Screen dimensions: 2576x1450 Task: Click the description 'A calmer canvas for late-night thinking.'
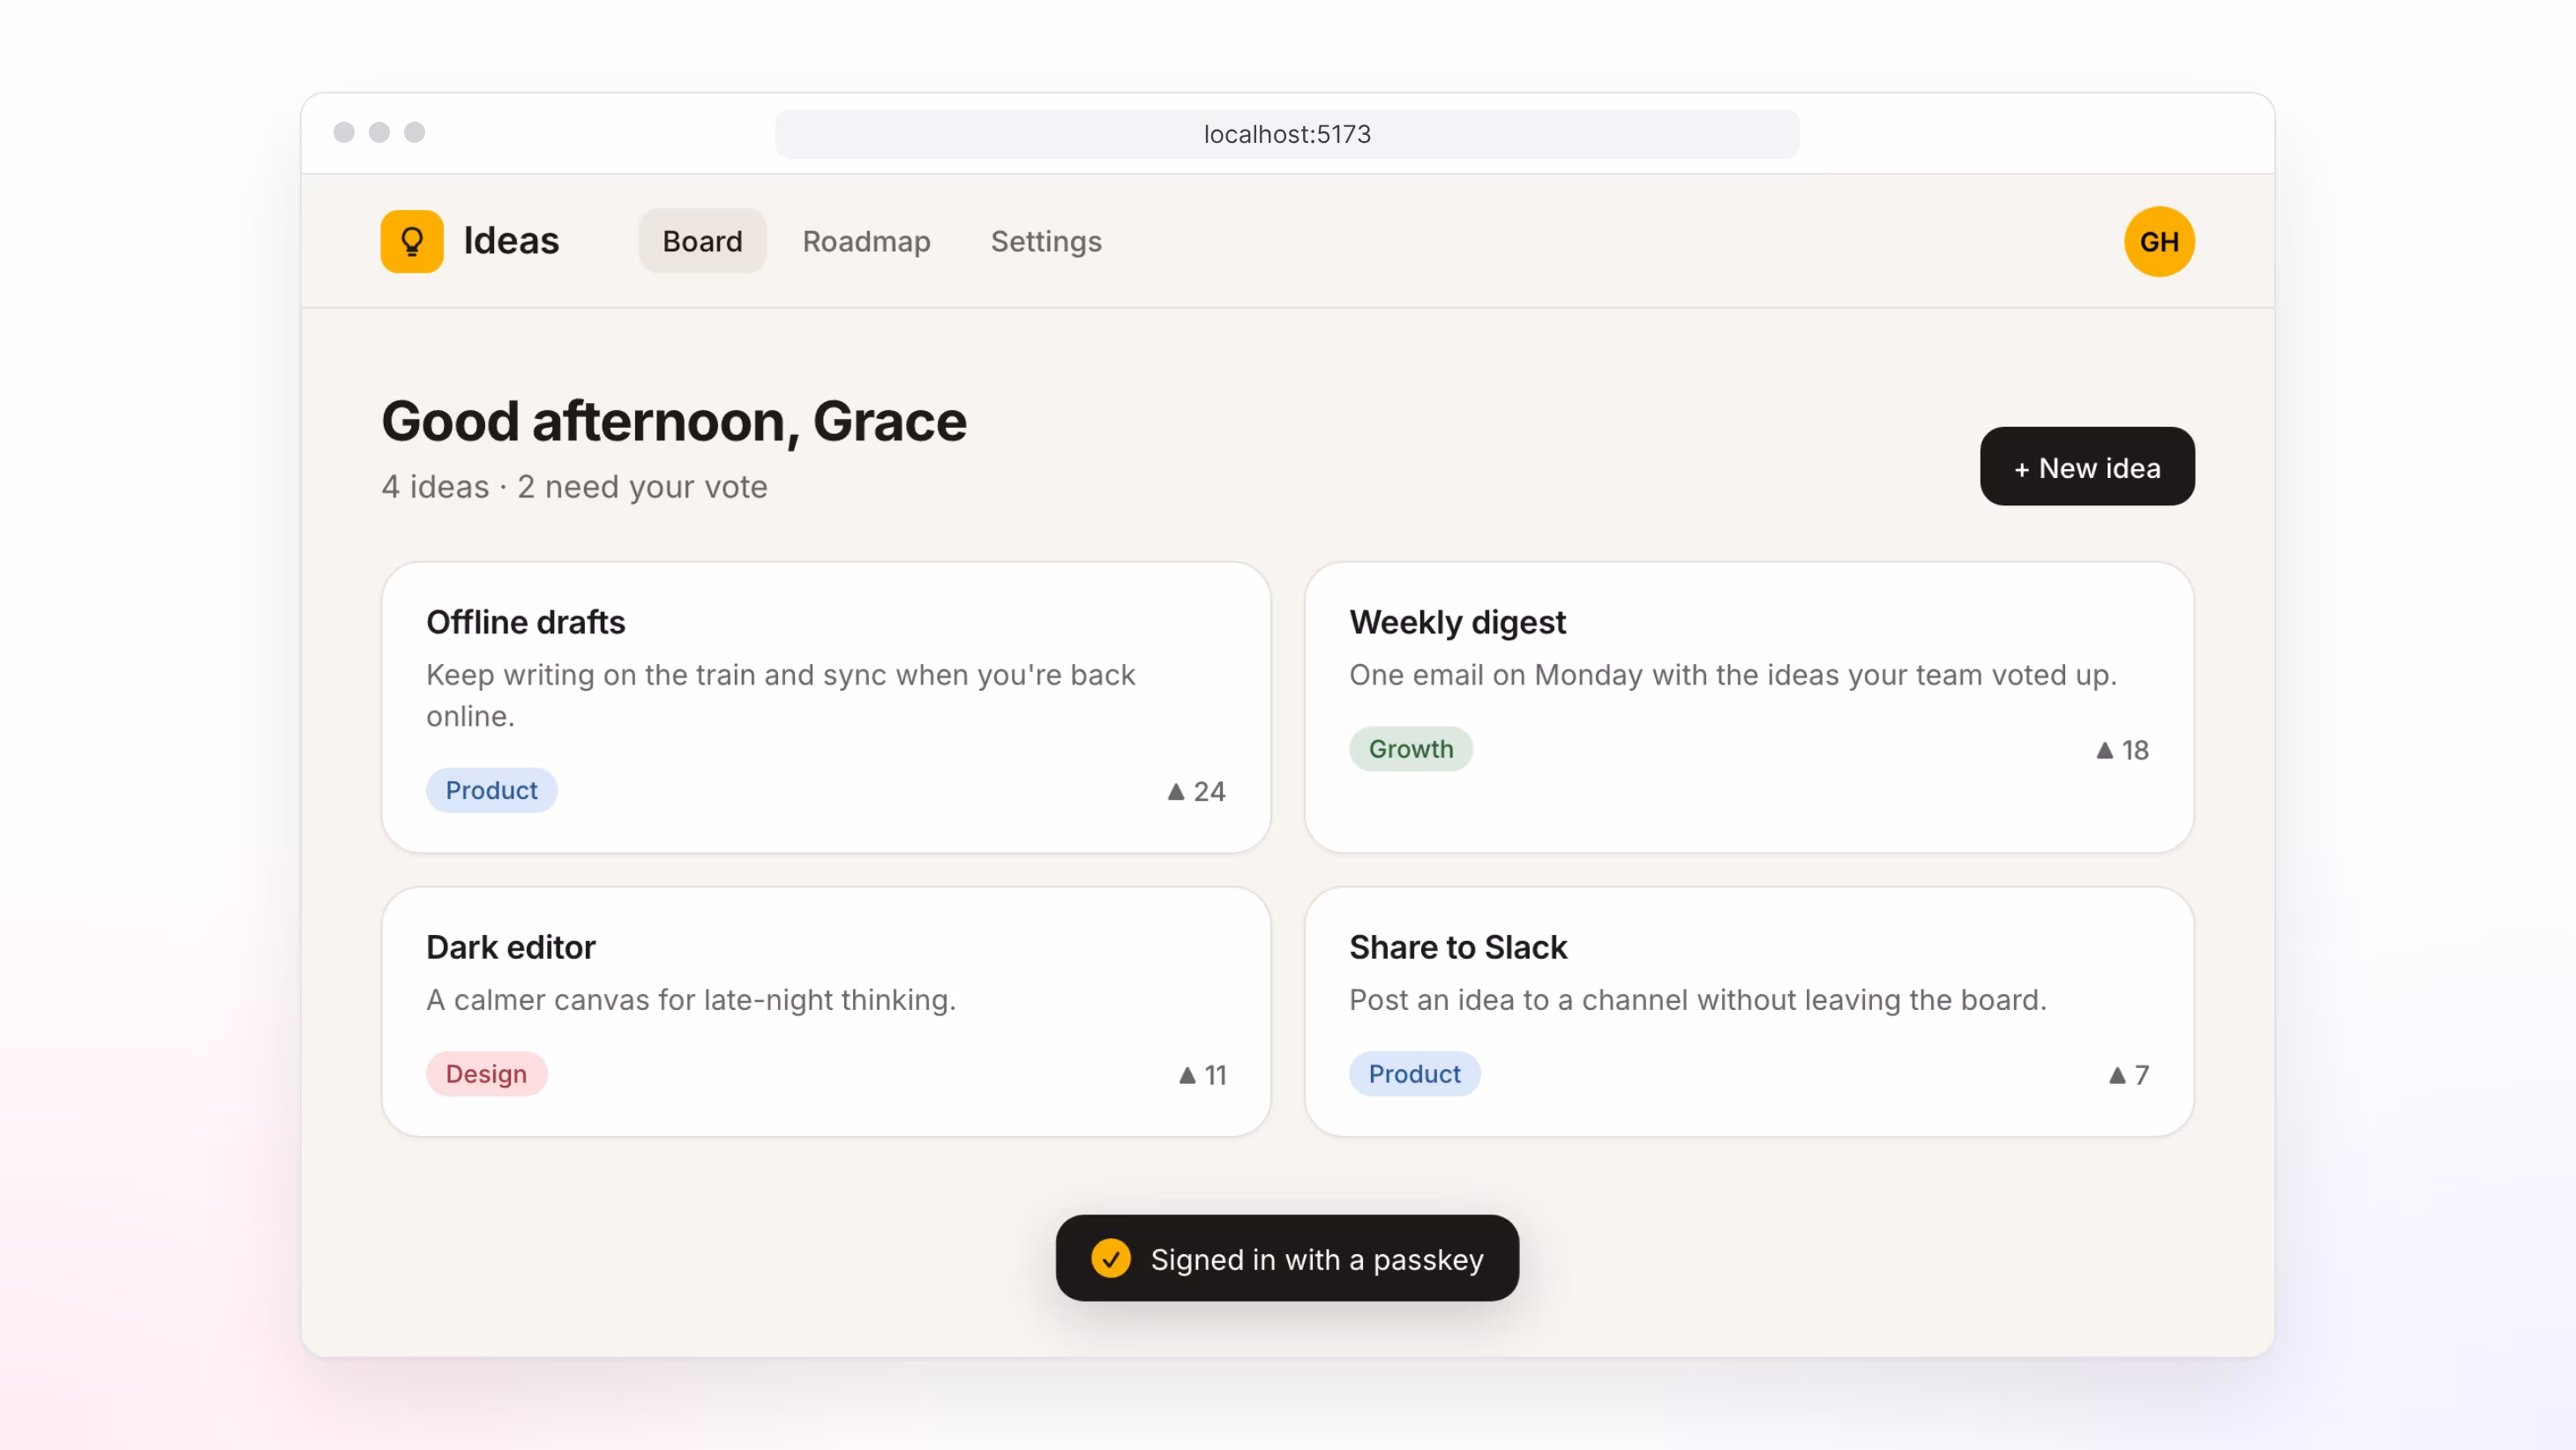click(690, 1000)
